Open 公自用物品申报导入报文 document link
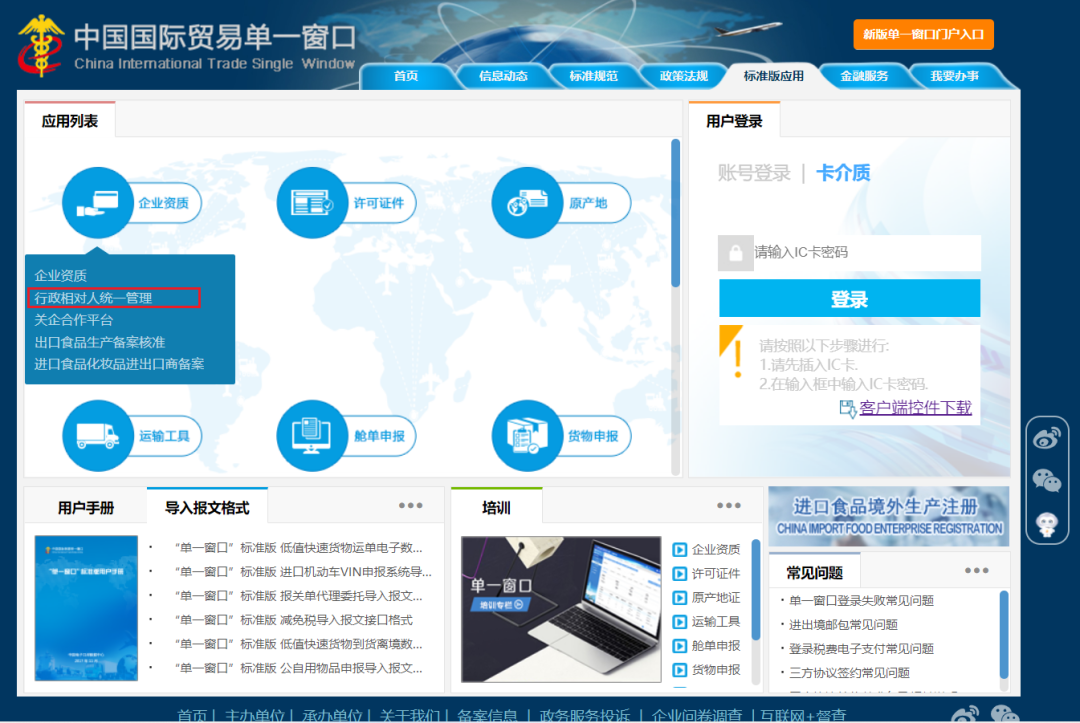1080x723 pixels. 299,669
